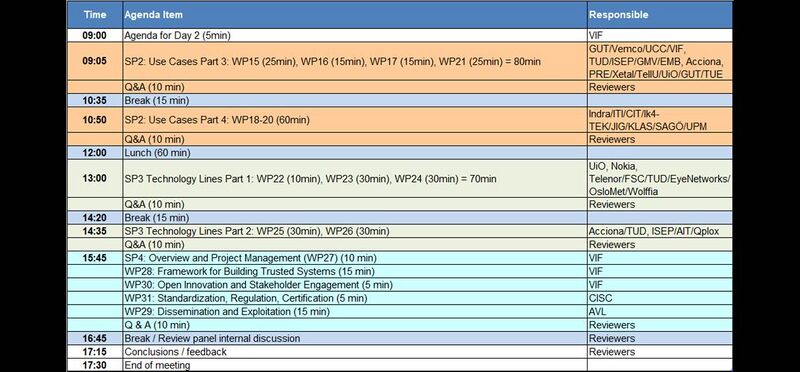800x372 pixels.
Task: Select the SP4: Overview and Project Management cell
Action: 355,258
